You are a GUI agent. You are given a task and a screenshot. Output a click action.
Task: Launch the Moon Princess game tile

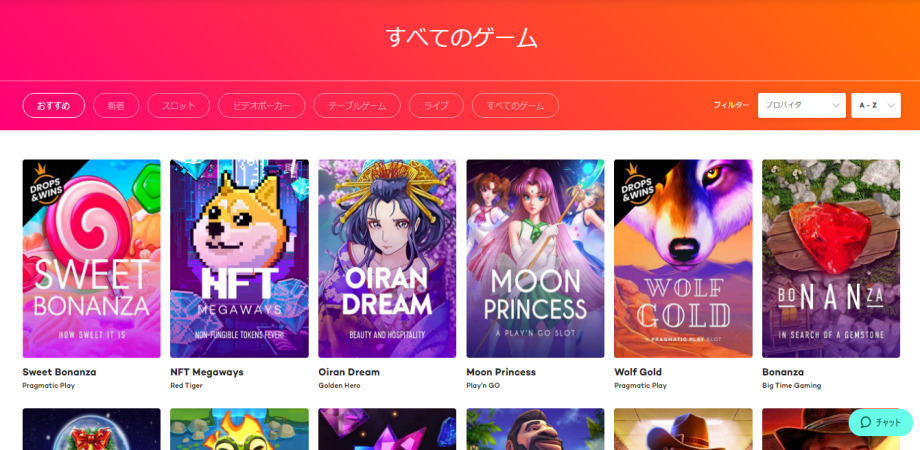click(x=535, y=259)
